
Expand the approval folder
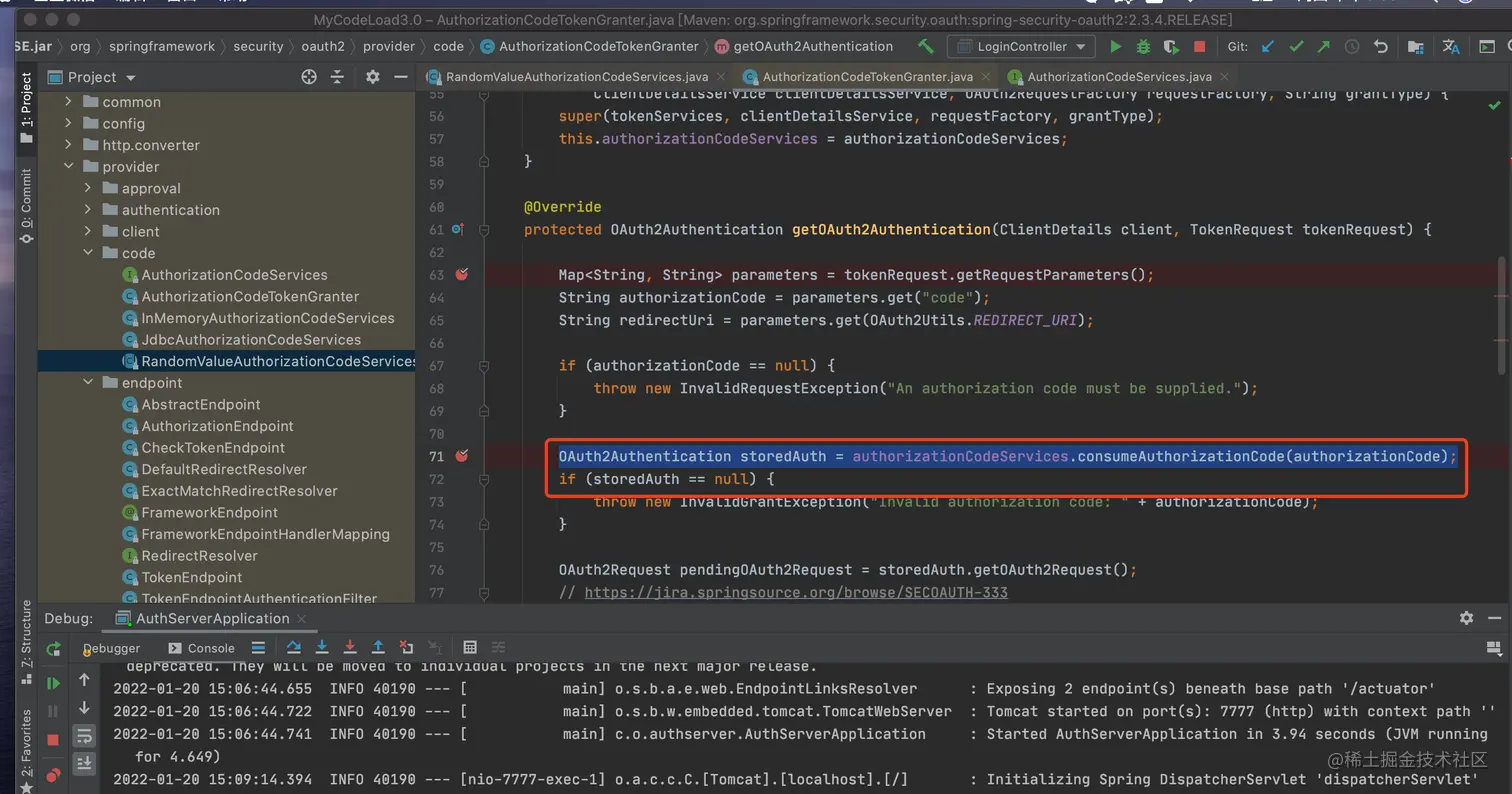point(88,188)
